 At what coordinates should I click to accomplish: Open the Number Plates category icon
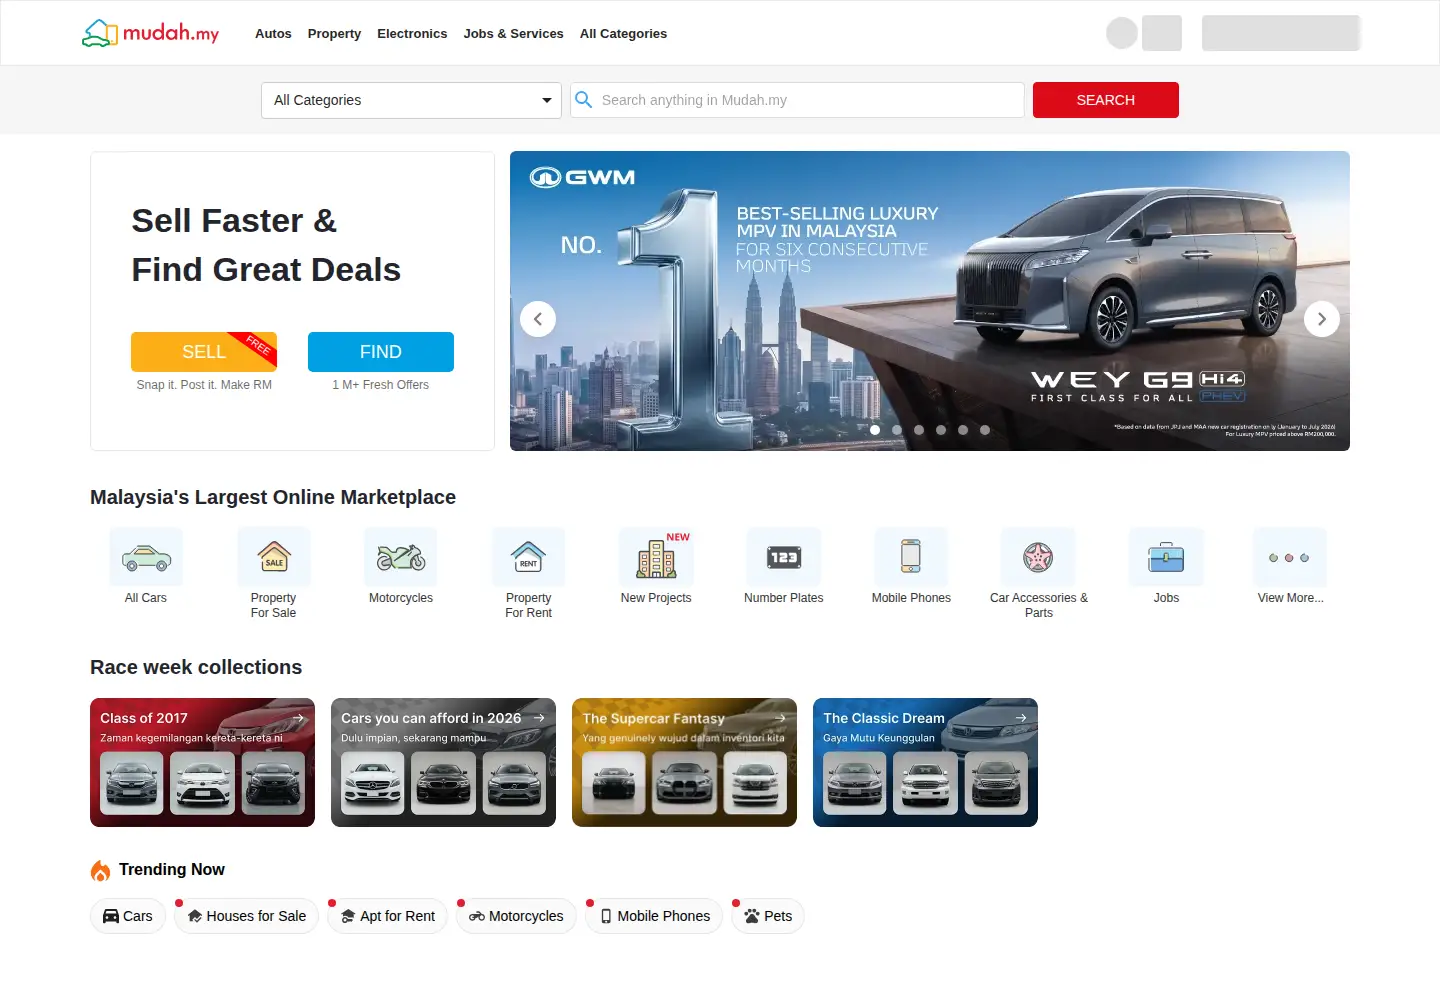pyautogui.click(x=784, y=557)
